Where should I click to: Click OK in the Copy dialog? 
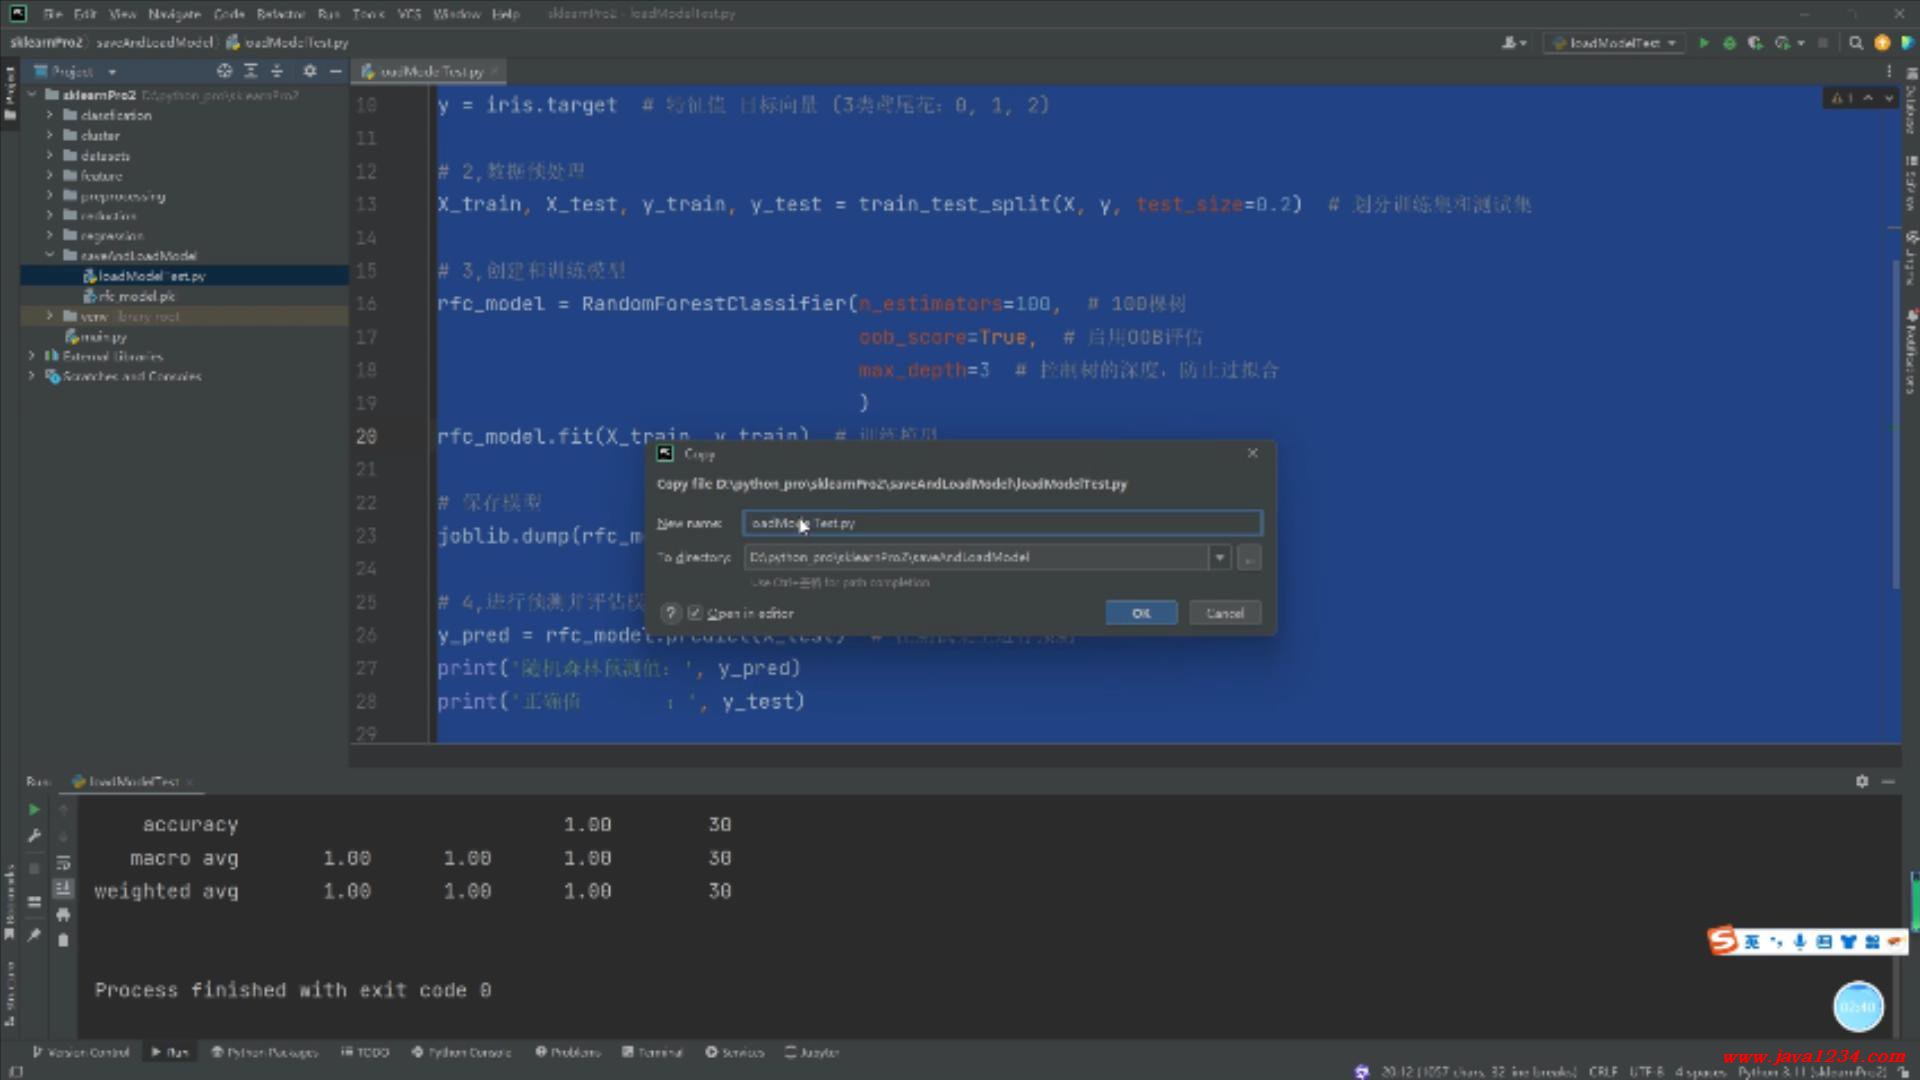[1141, 613]
